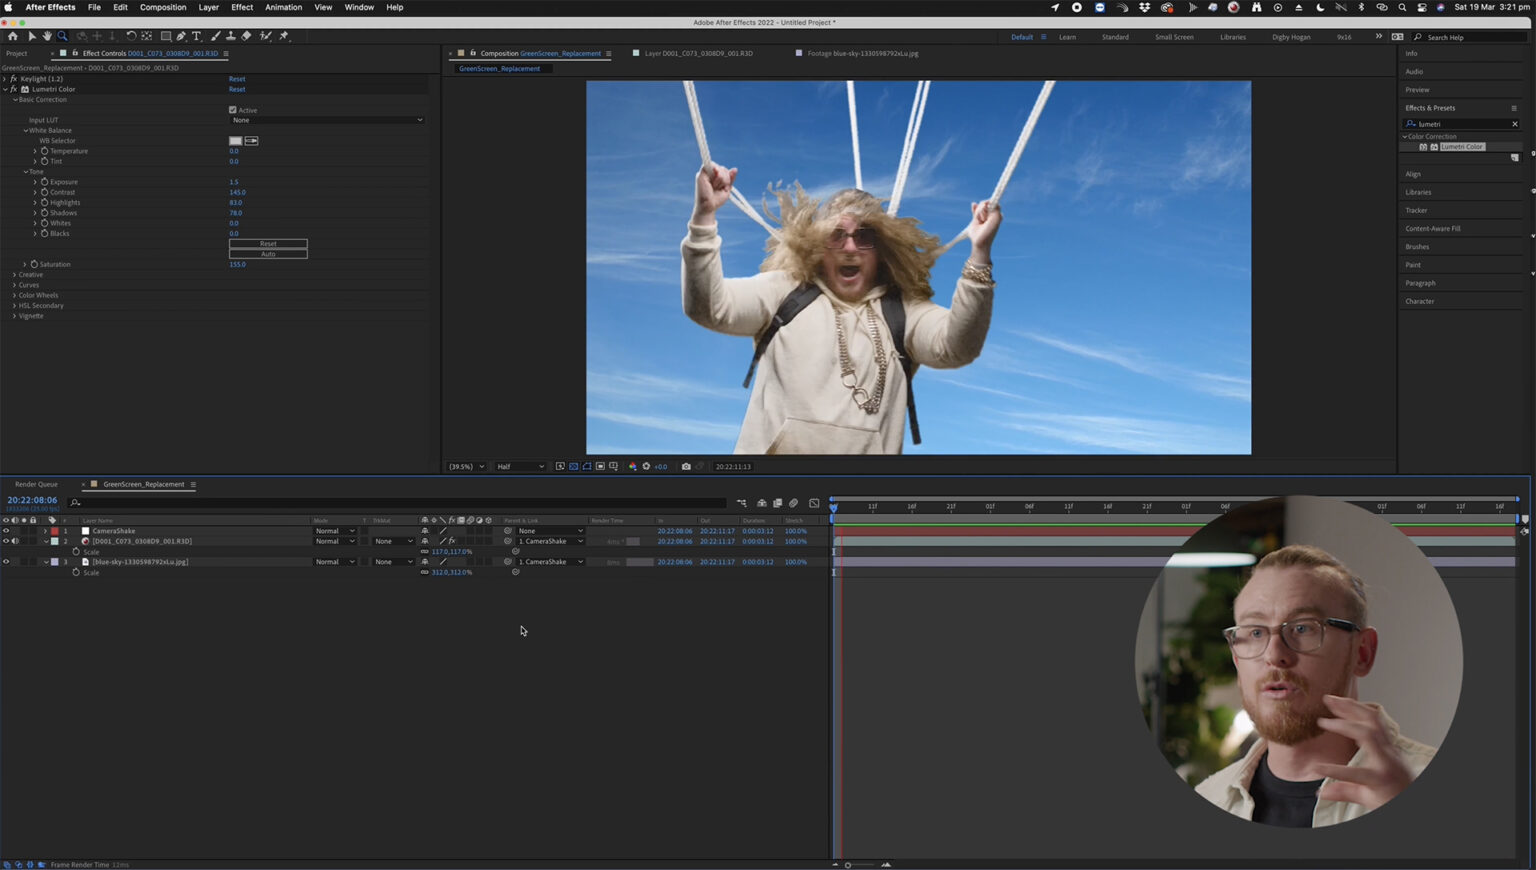Select the Pen tool
This screenshot has width=1536, height=870.
pyautogui.click(x=181, y=36)
